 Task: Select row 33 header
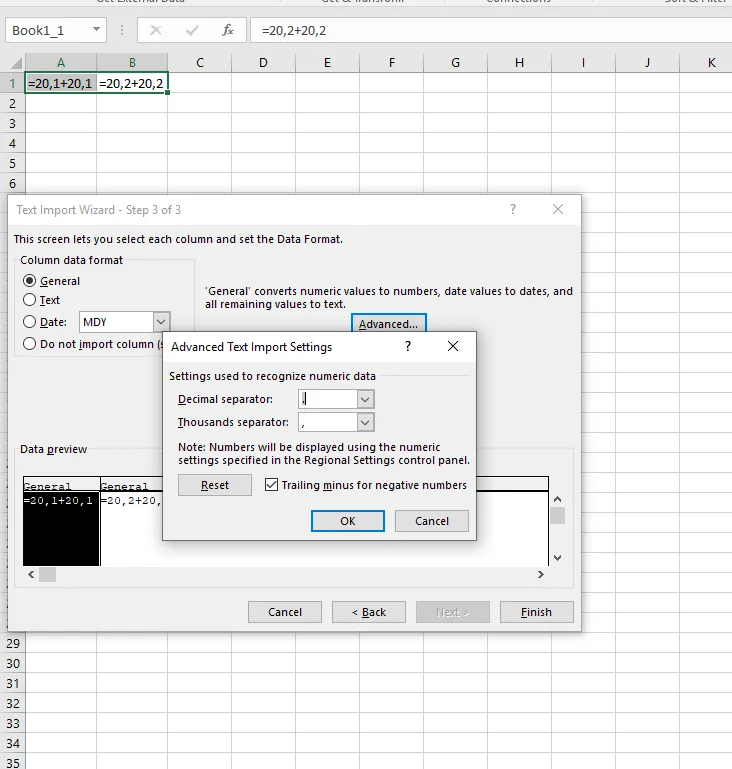(x=13, y=723)
